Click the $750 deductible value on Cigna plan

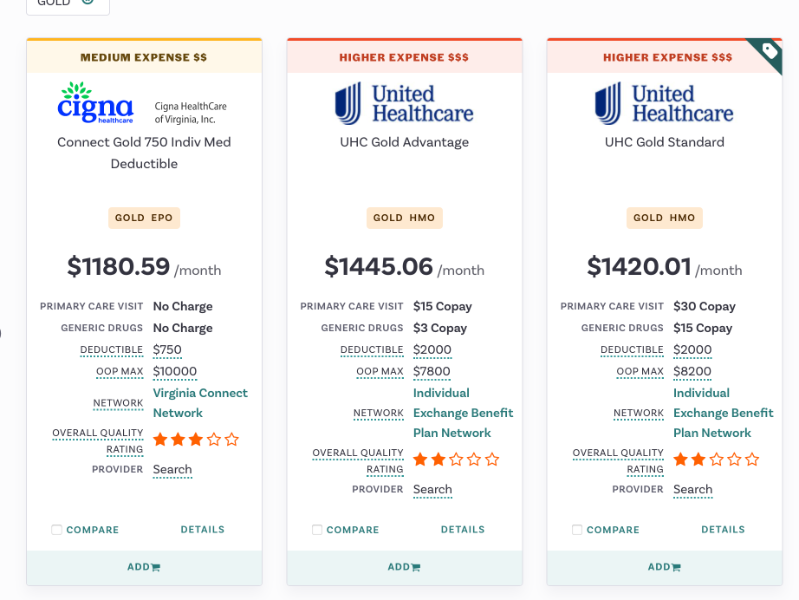(x=167, y=350)
